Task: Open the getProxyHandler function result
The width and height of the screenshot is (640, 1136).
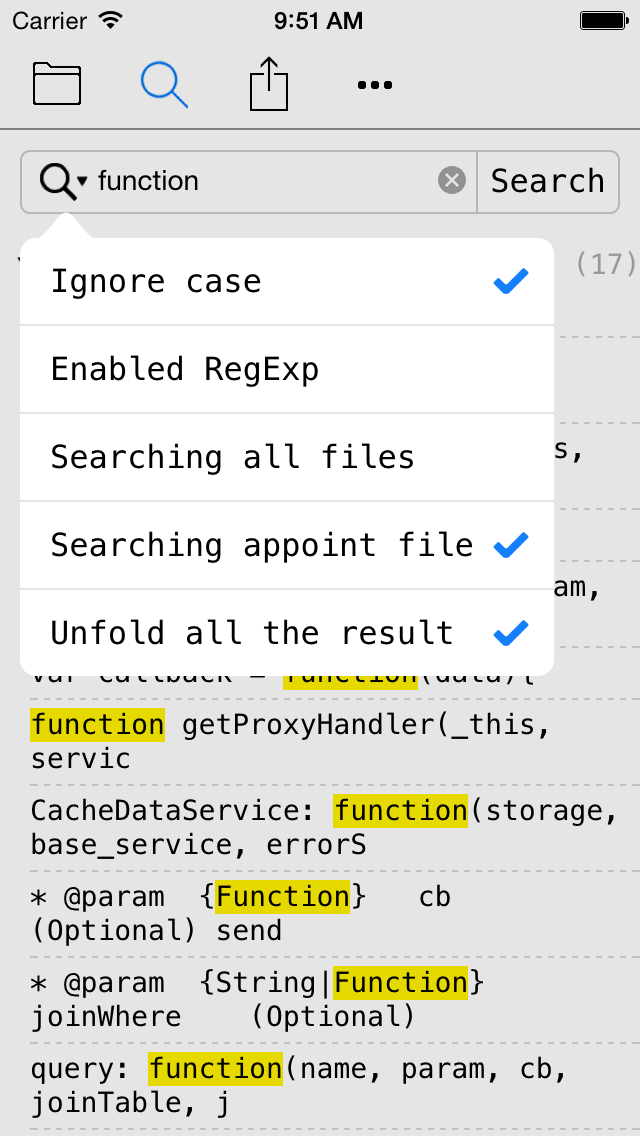Action: coord(320,742)
